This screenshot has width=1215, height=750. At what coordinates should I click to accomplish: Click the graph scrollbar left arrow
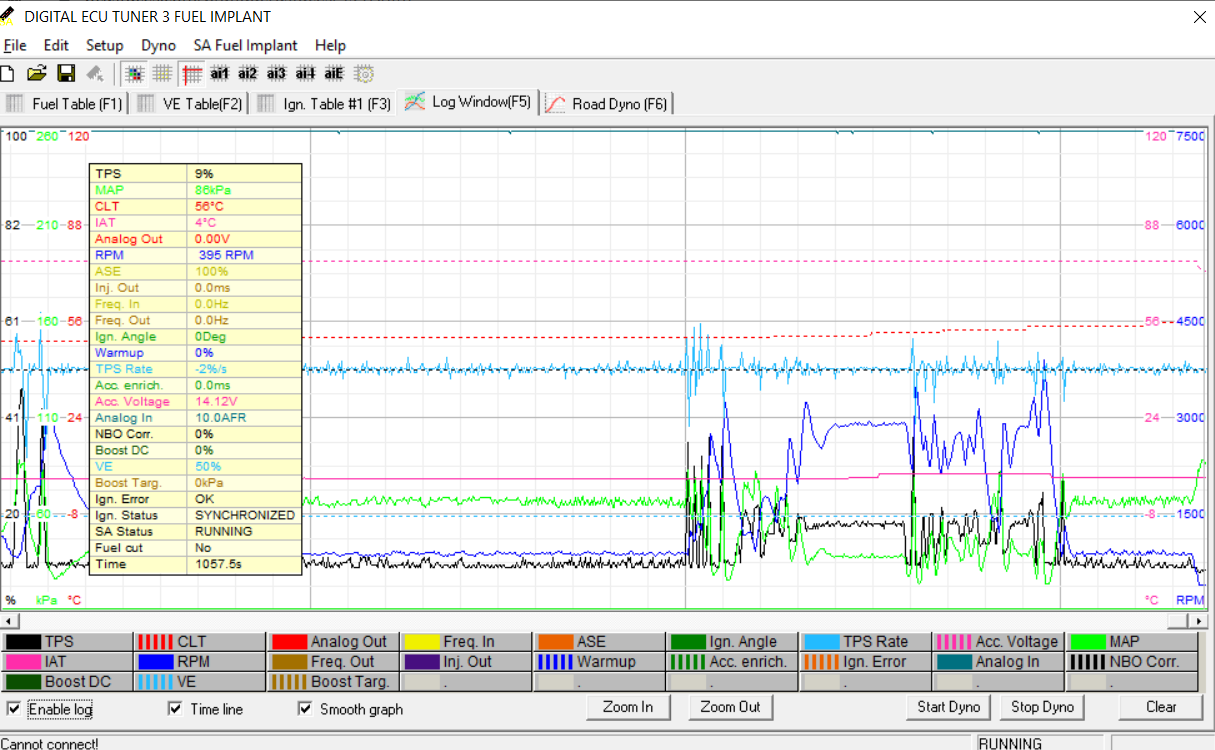[9, 621]
